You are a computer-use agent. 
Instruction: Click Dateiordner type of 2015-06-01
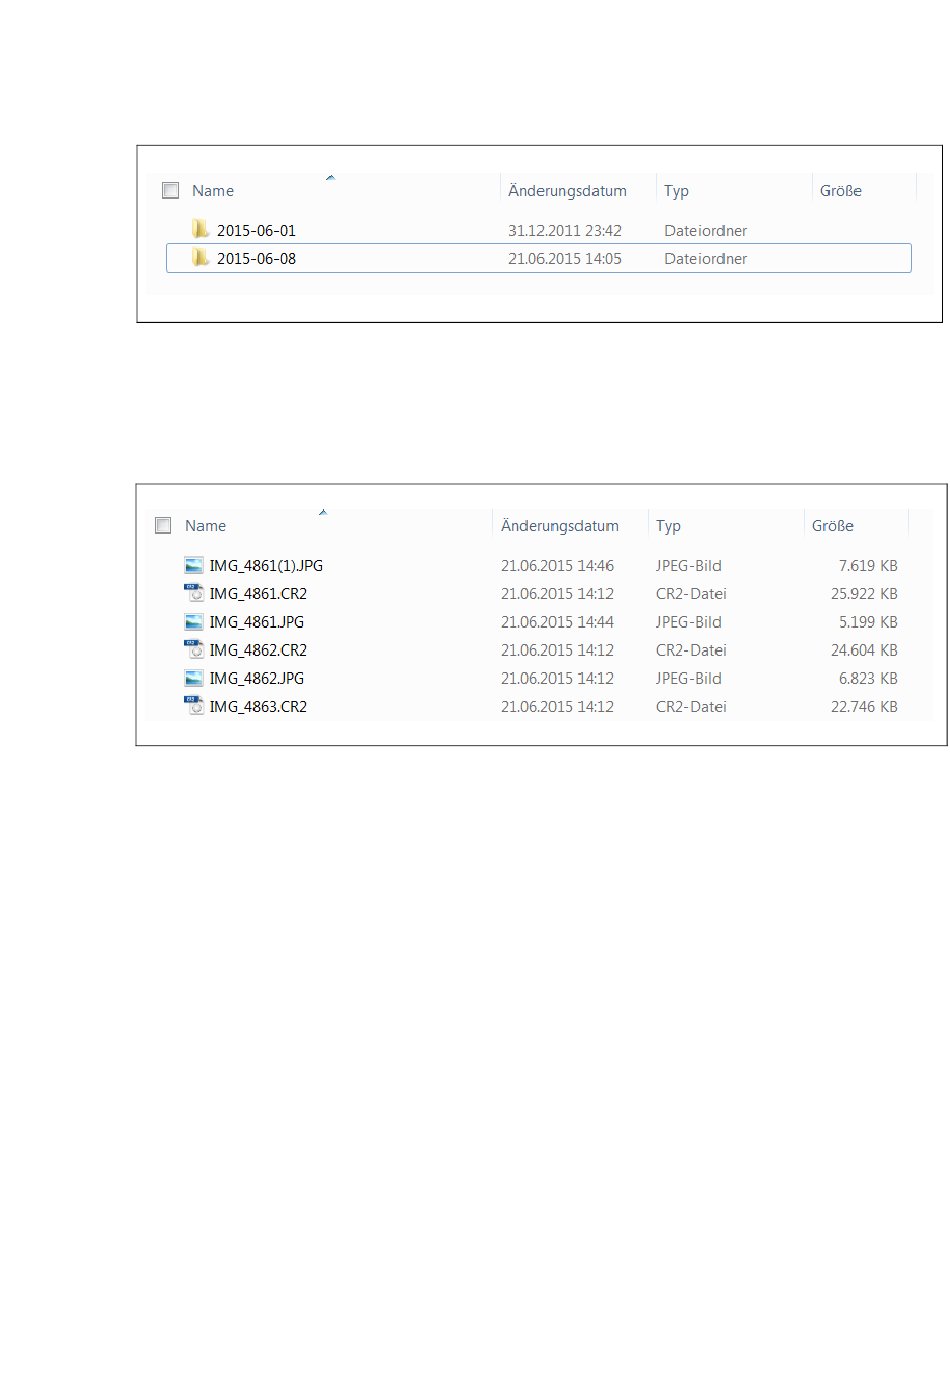706,230
